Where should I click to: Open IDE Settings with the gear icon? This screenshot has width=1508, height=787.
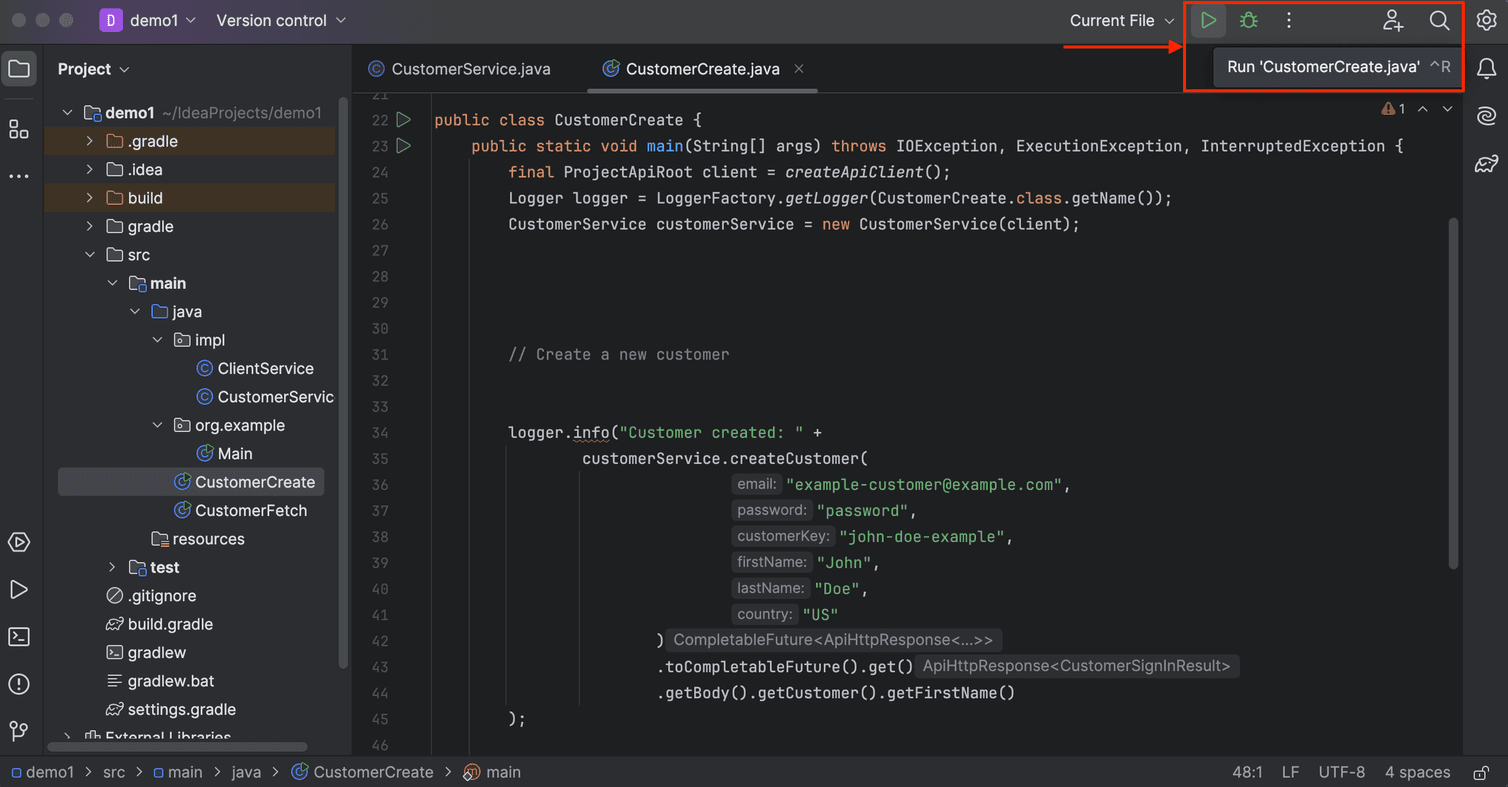[1486, 20]
